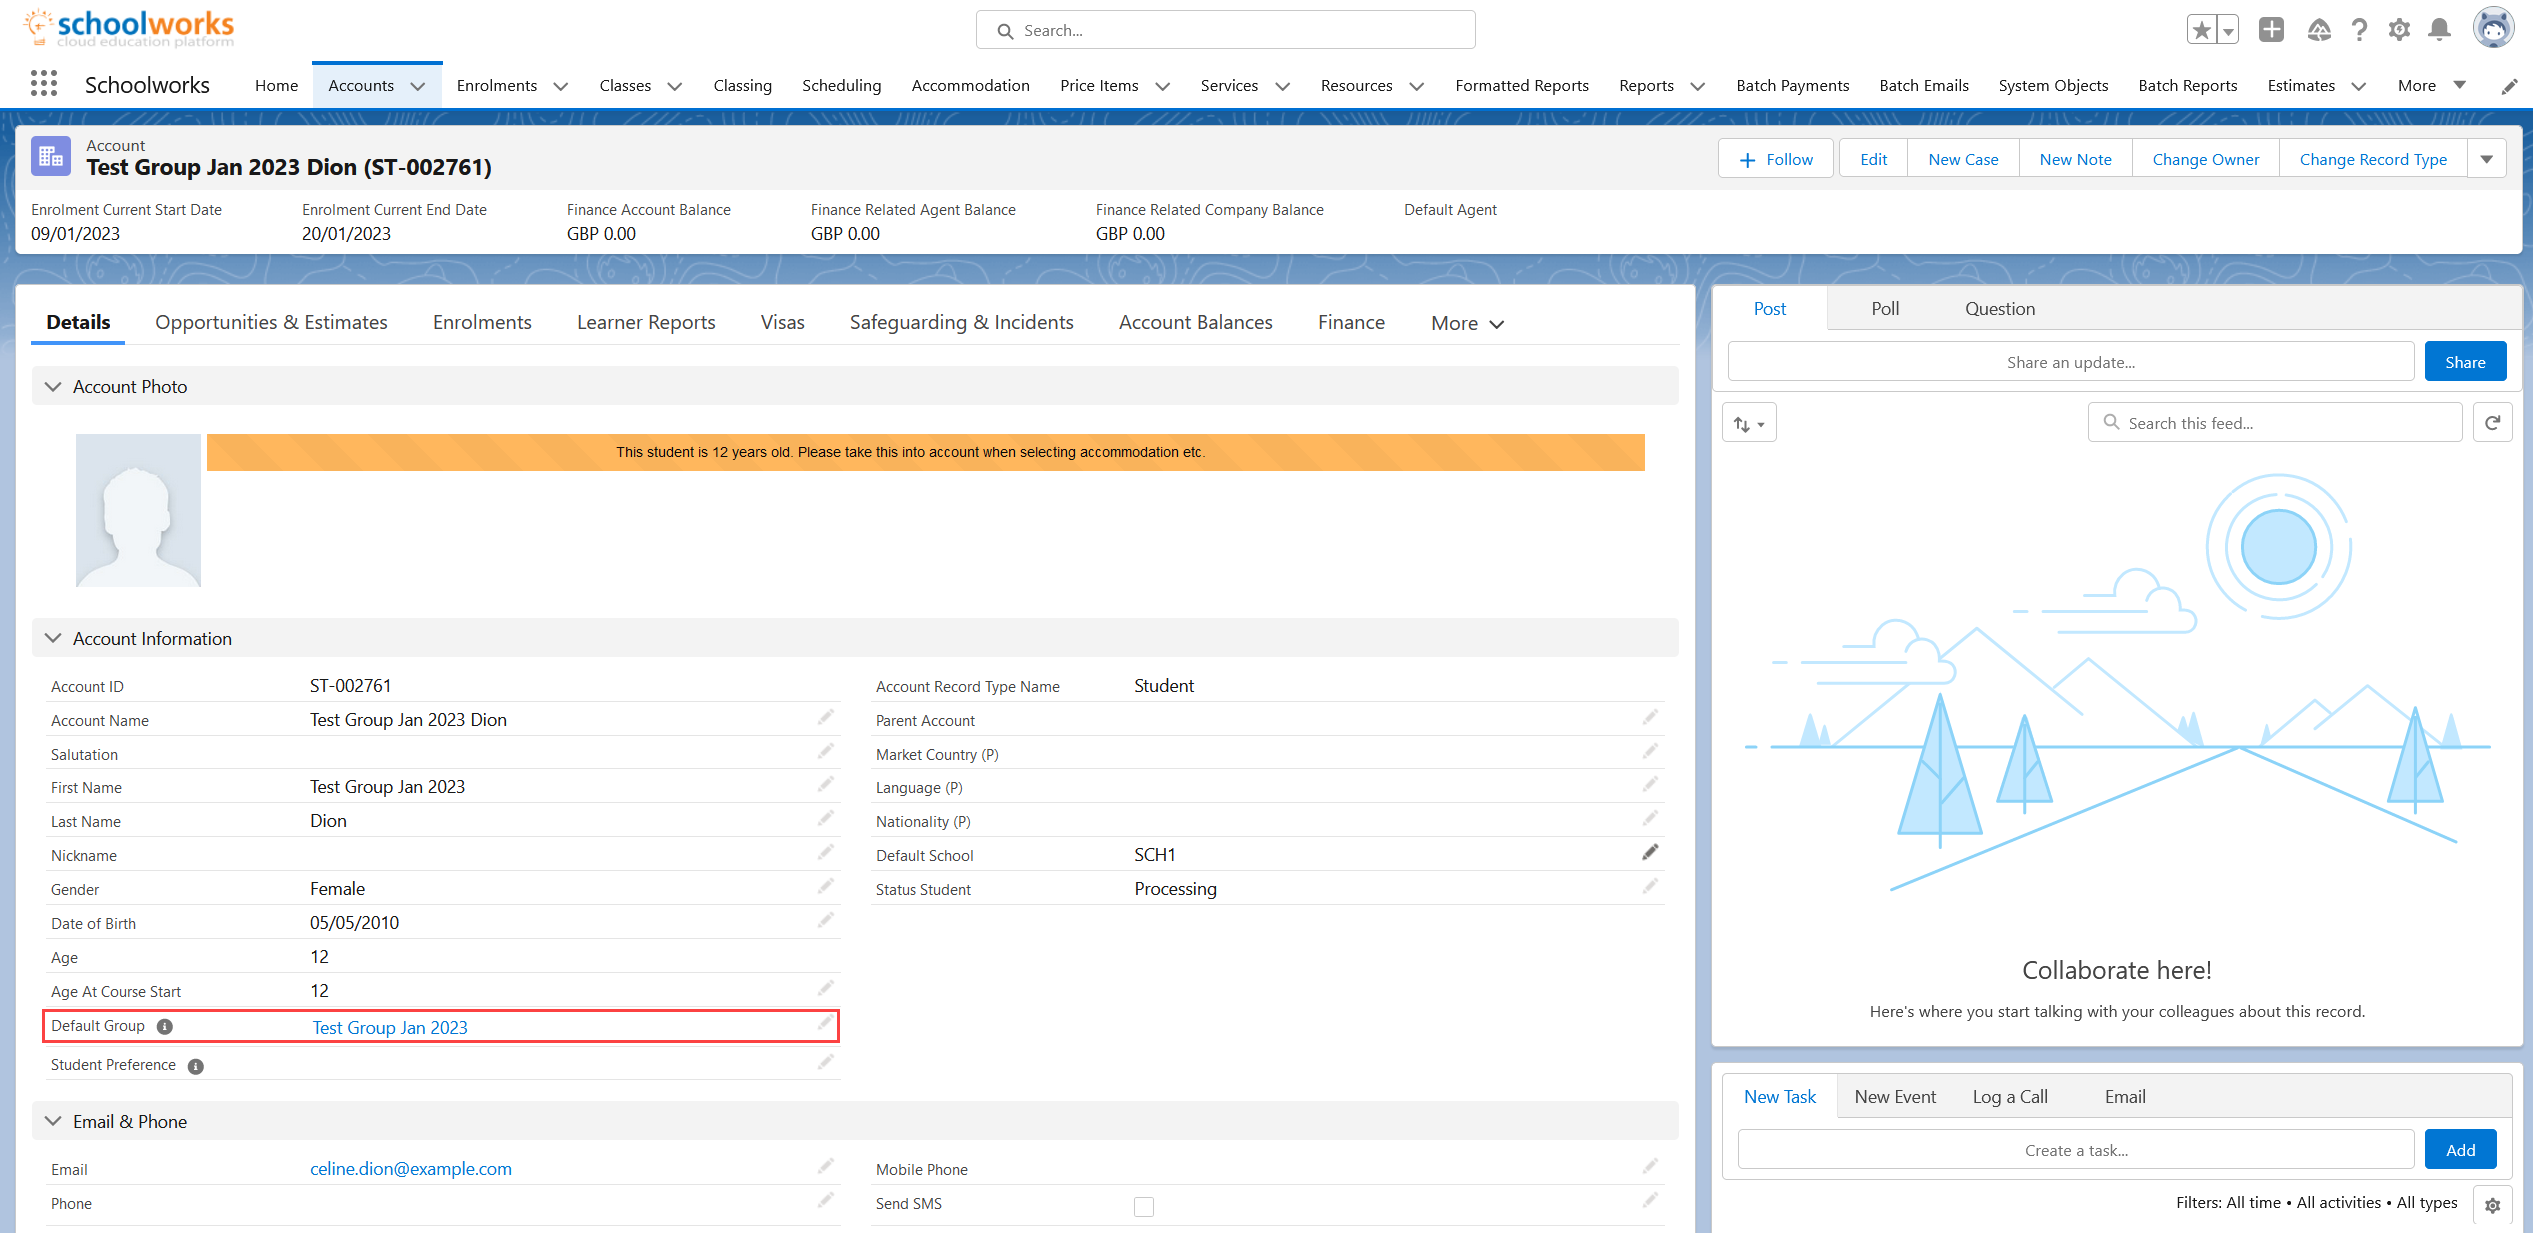Click the account photo placeholder thumbnail
This screenshot has width=2533, height=1233.
pos(138,510)
